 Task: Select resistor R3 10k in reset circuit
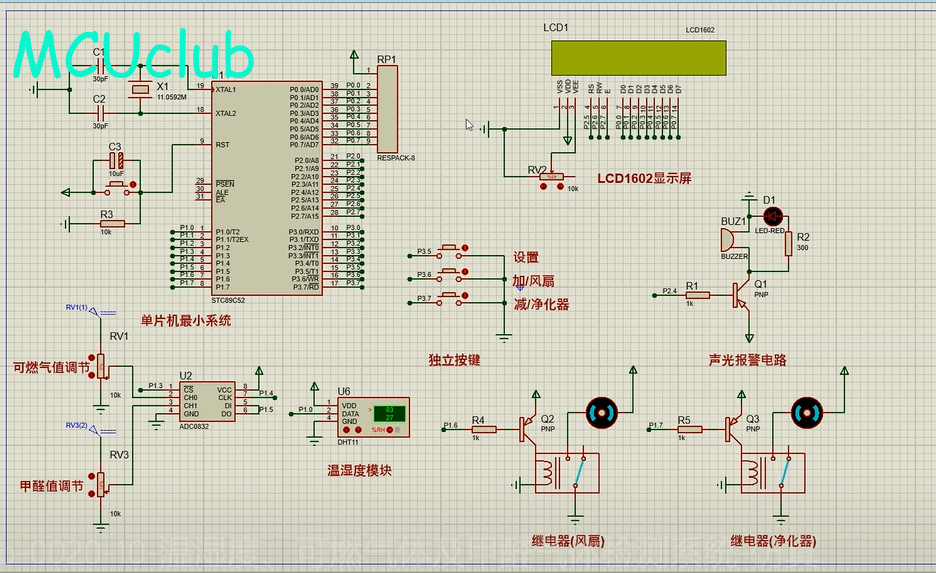[x=112, y=224]
